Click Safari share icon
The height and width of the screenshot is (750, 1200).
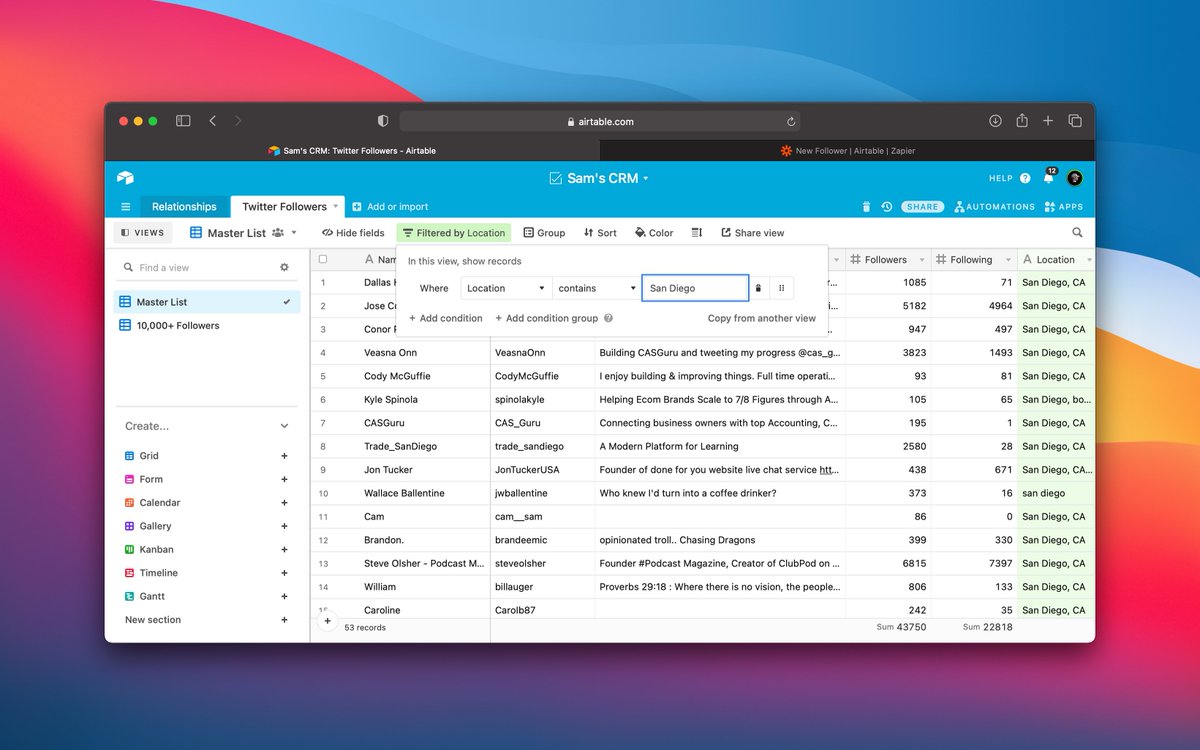1022,121
